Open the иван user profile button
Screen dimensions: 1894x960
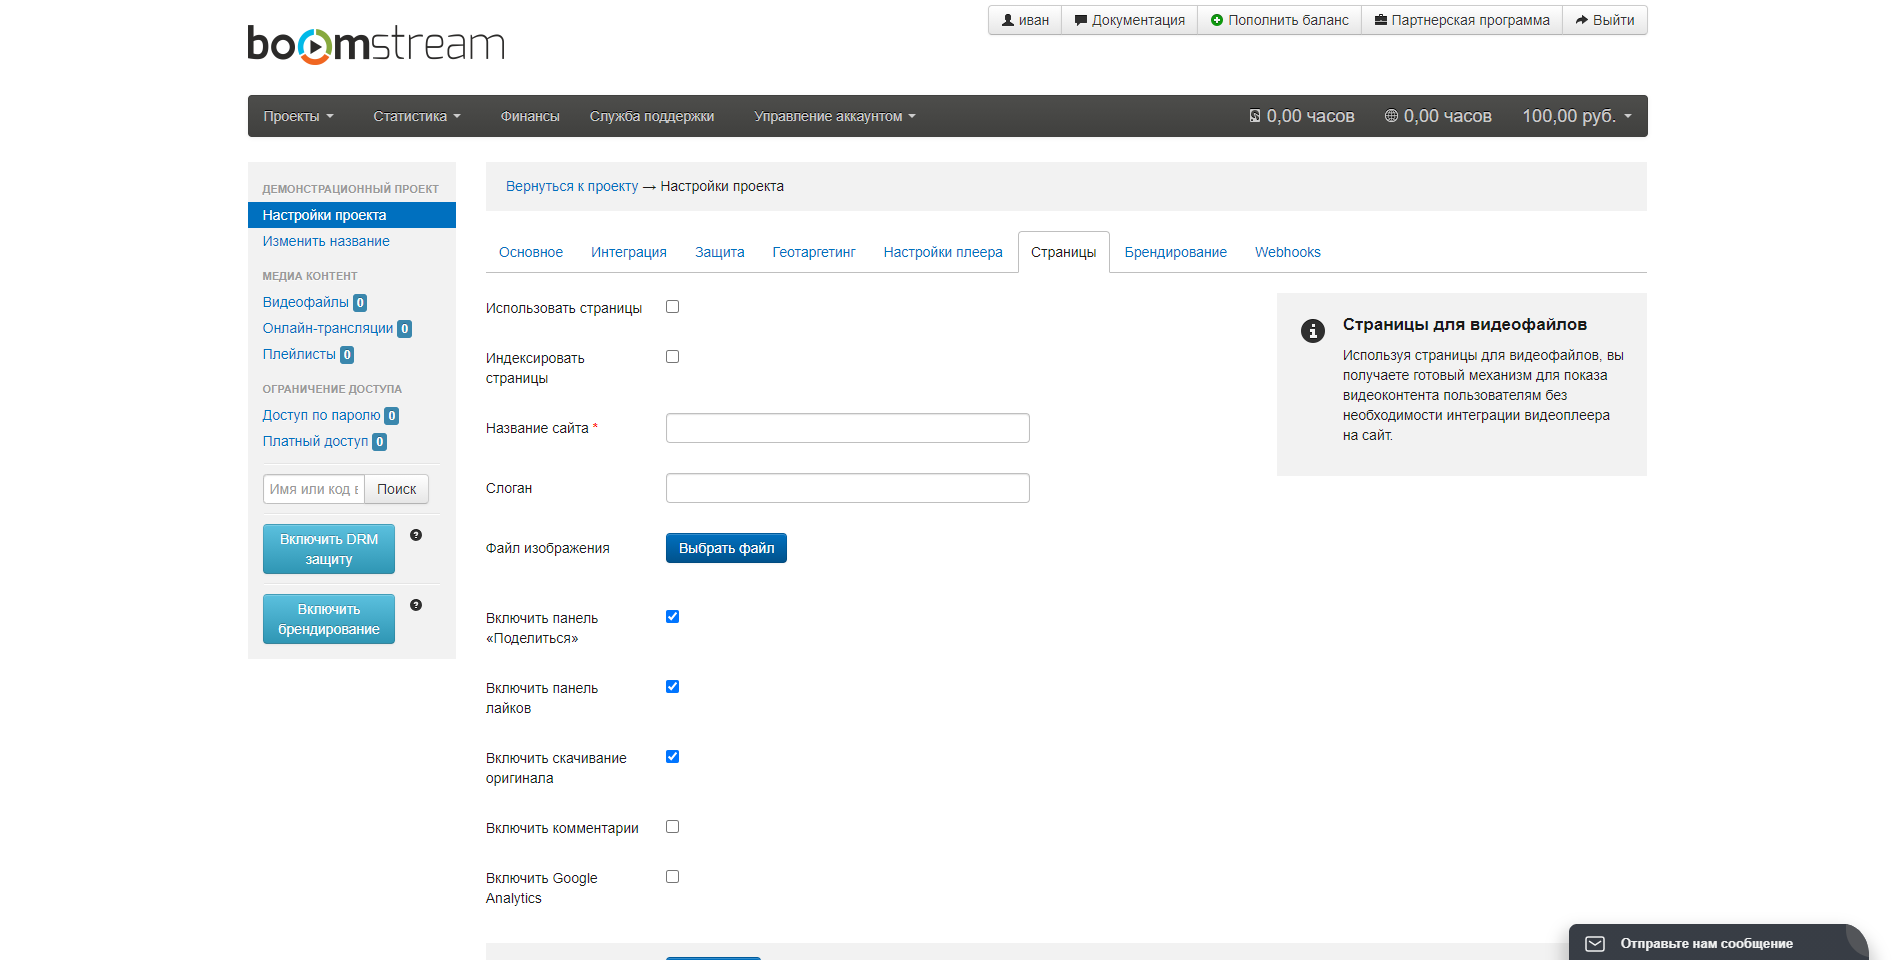pyautogui.click(x=1025, y=20)
